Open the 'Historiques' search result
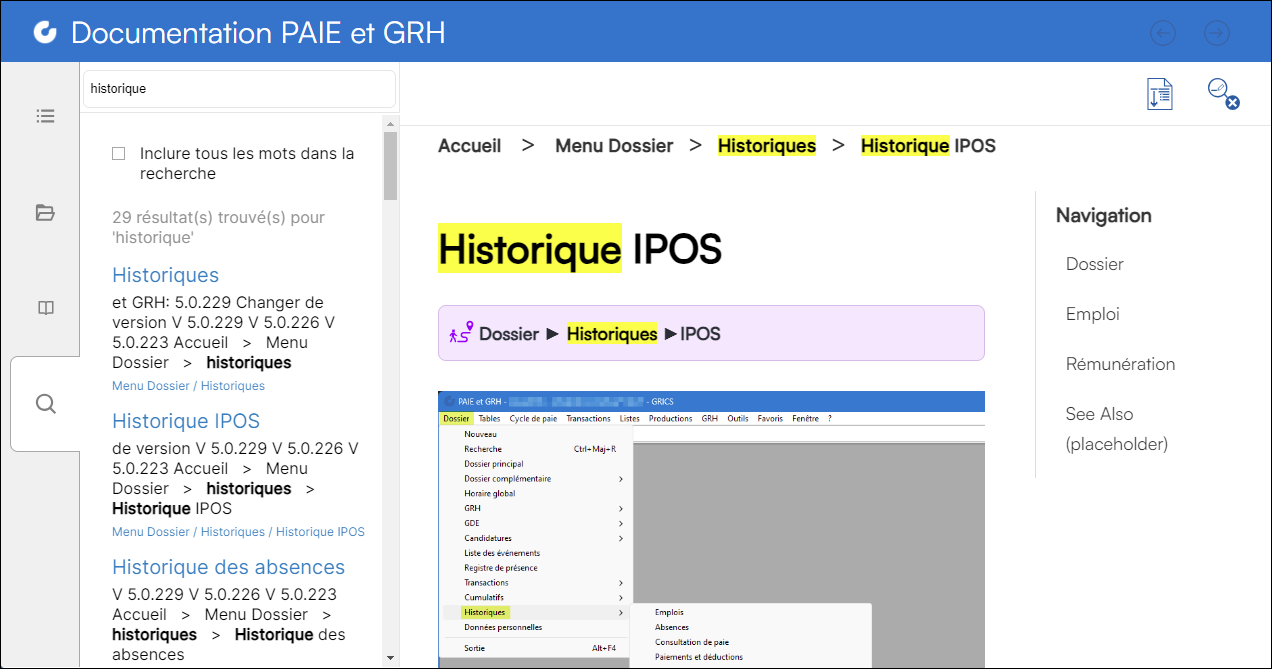Viewport: 1272px width, 669px height. click(165, 275)
